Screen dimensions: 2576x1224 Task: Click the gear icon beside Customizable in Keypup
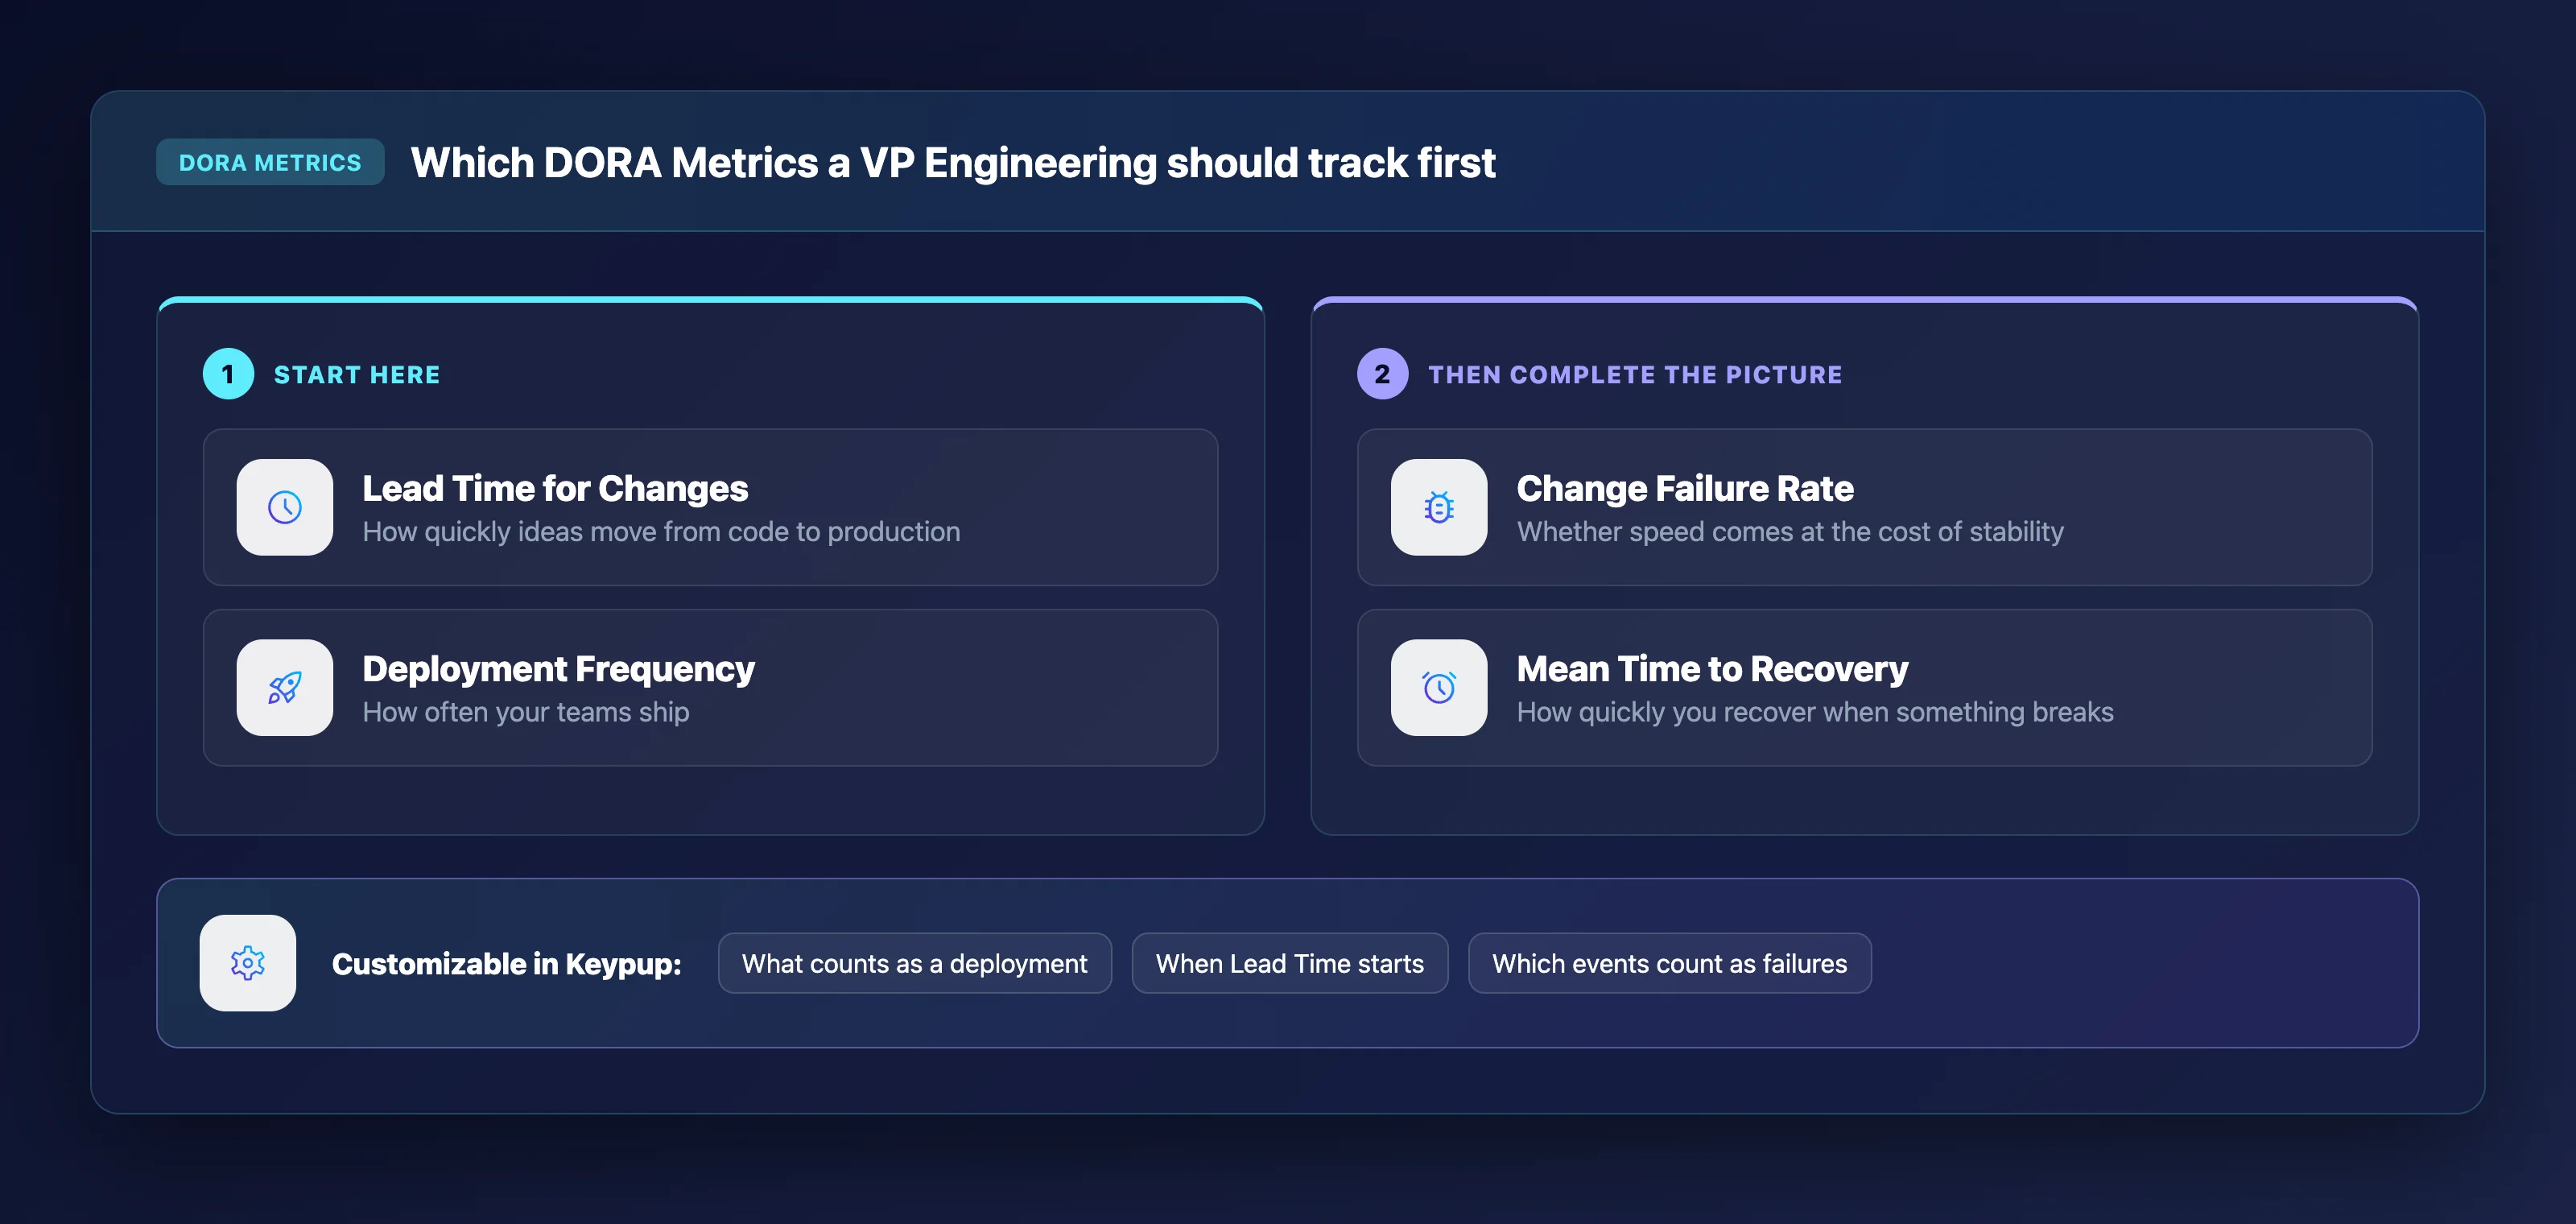coord(248,963)
